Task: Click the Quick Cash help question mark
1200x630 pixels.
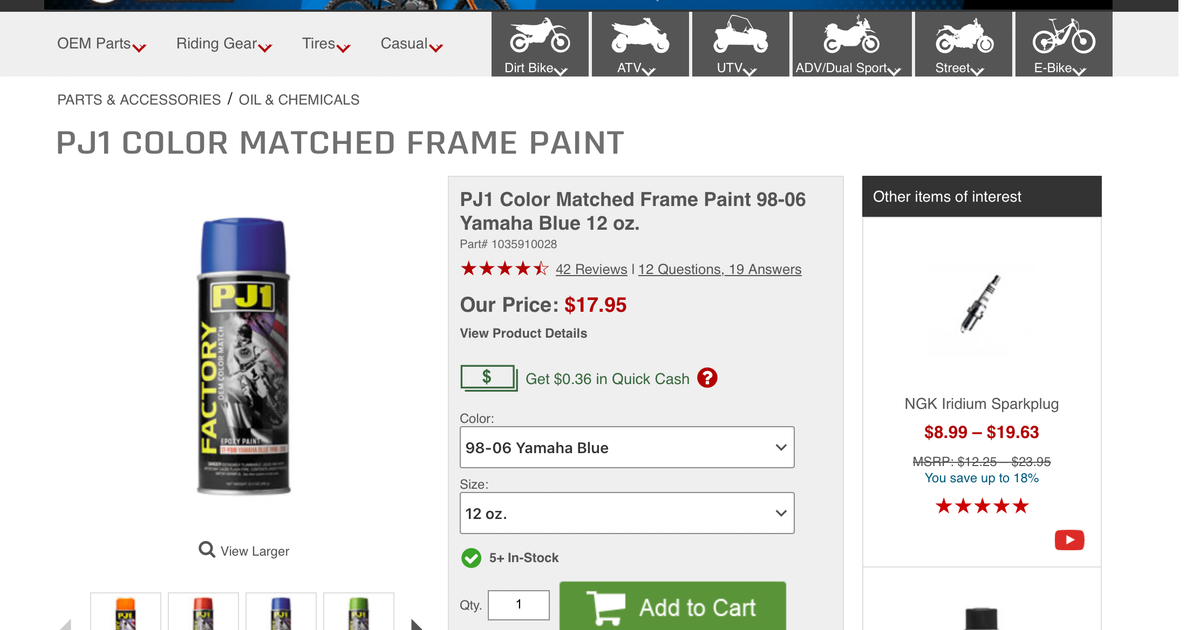Action: [x=707, y=378]
